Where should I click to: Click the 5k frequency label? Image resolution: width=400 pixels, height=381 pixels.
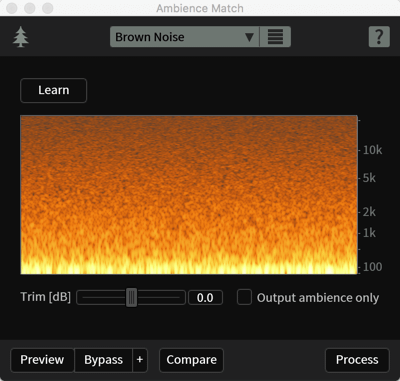369,178
